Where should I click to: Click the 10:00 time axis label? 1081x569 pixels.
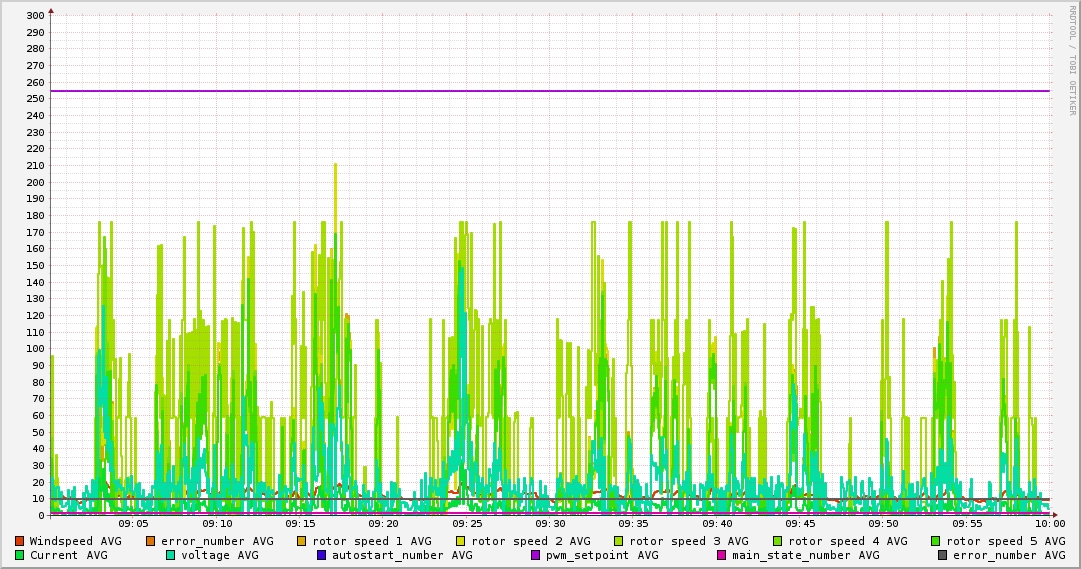[x=1049, y=524]
